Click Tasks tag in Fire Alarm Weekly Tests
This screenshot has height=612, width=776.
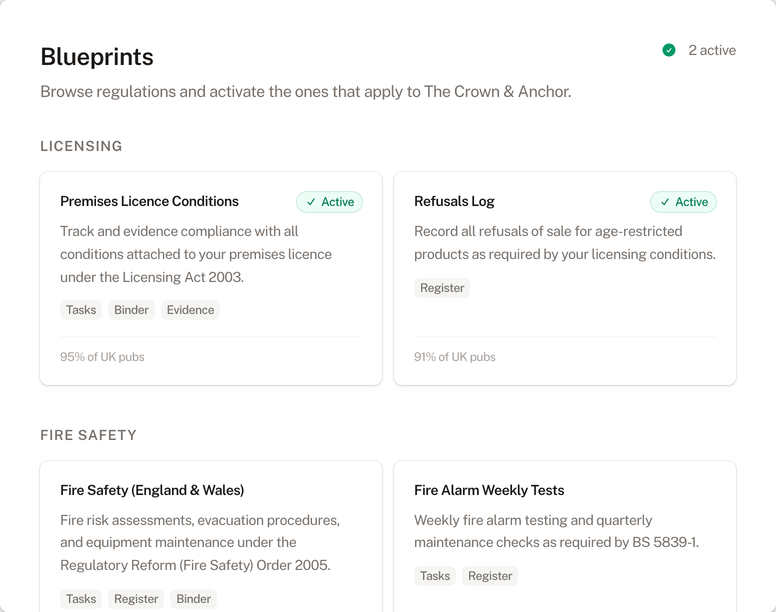pos(435,576)
